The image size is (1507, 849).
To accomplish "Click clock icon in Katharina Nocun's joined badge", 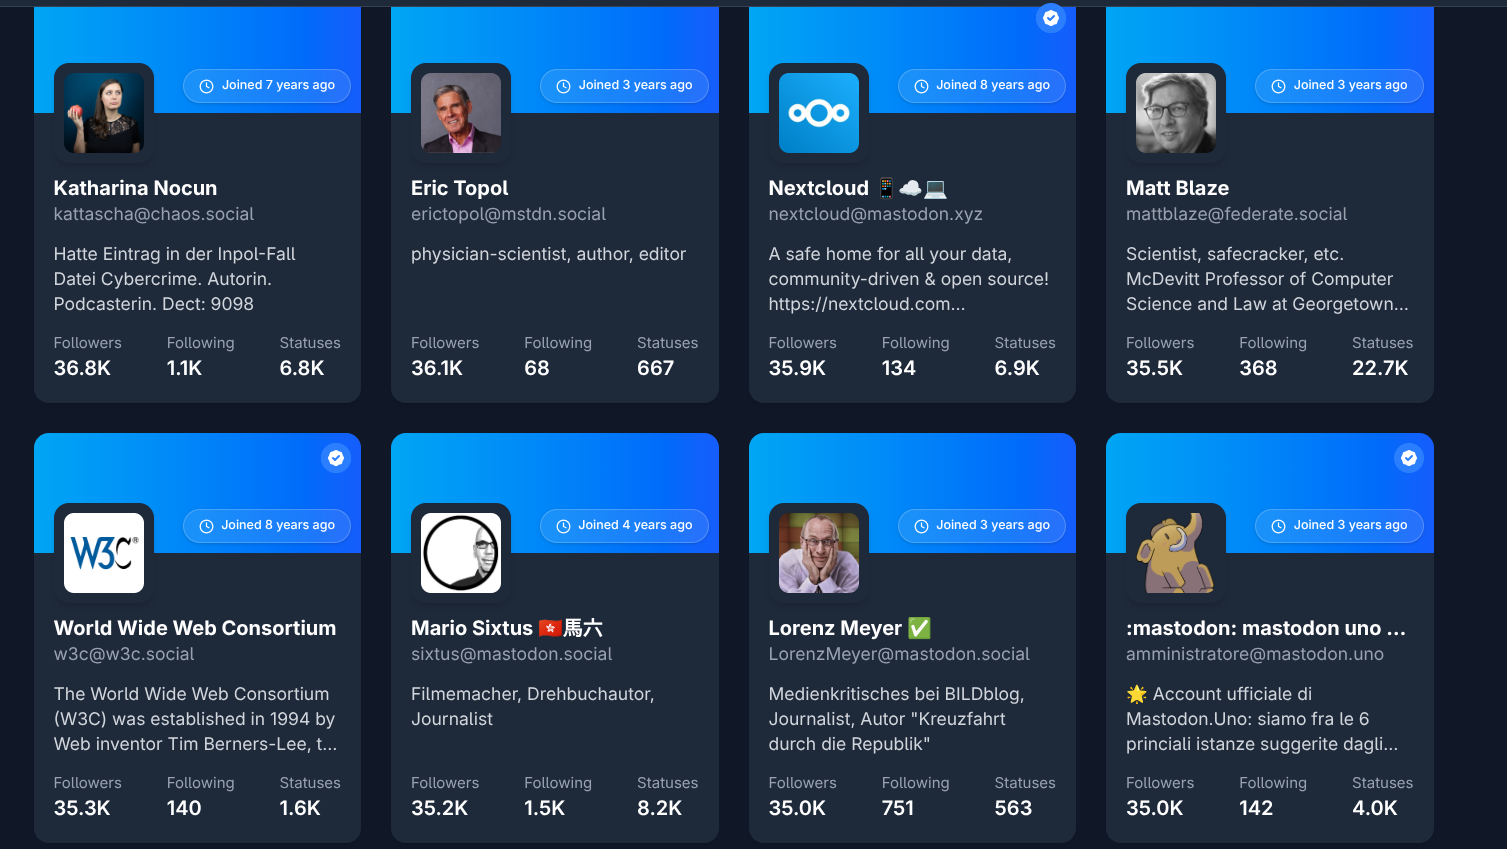I will point(206,86).
